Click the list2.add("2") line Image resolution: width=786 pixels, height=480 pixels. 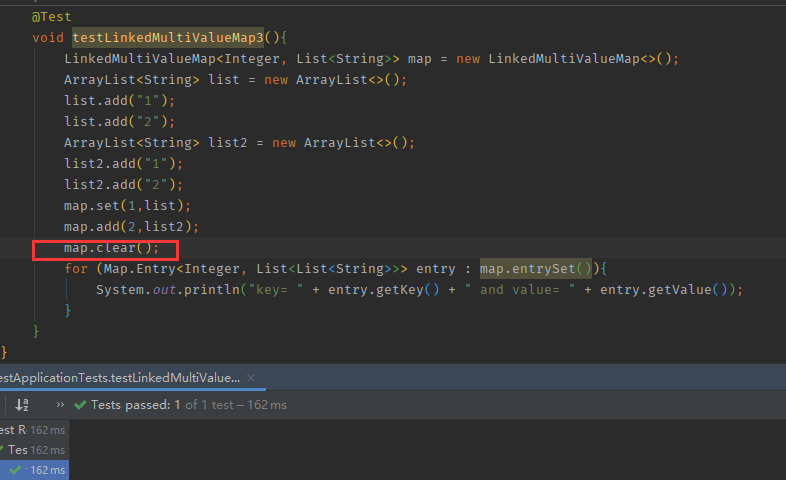pos(123,185)
